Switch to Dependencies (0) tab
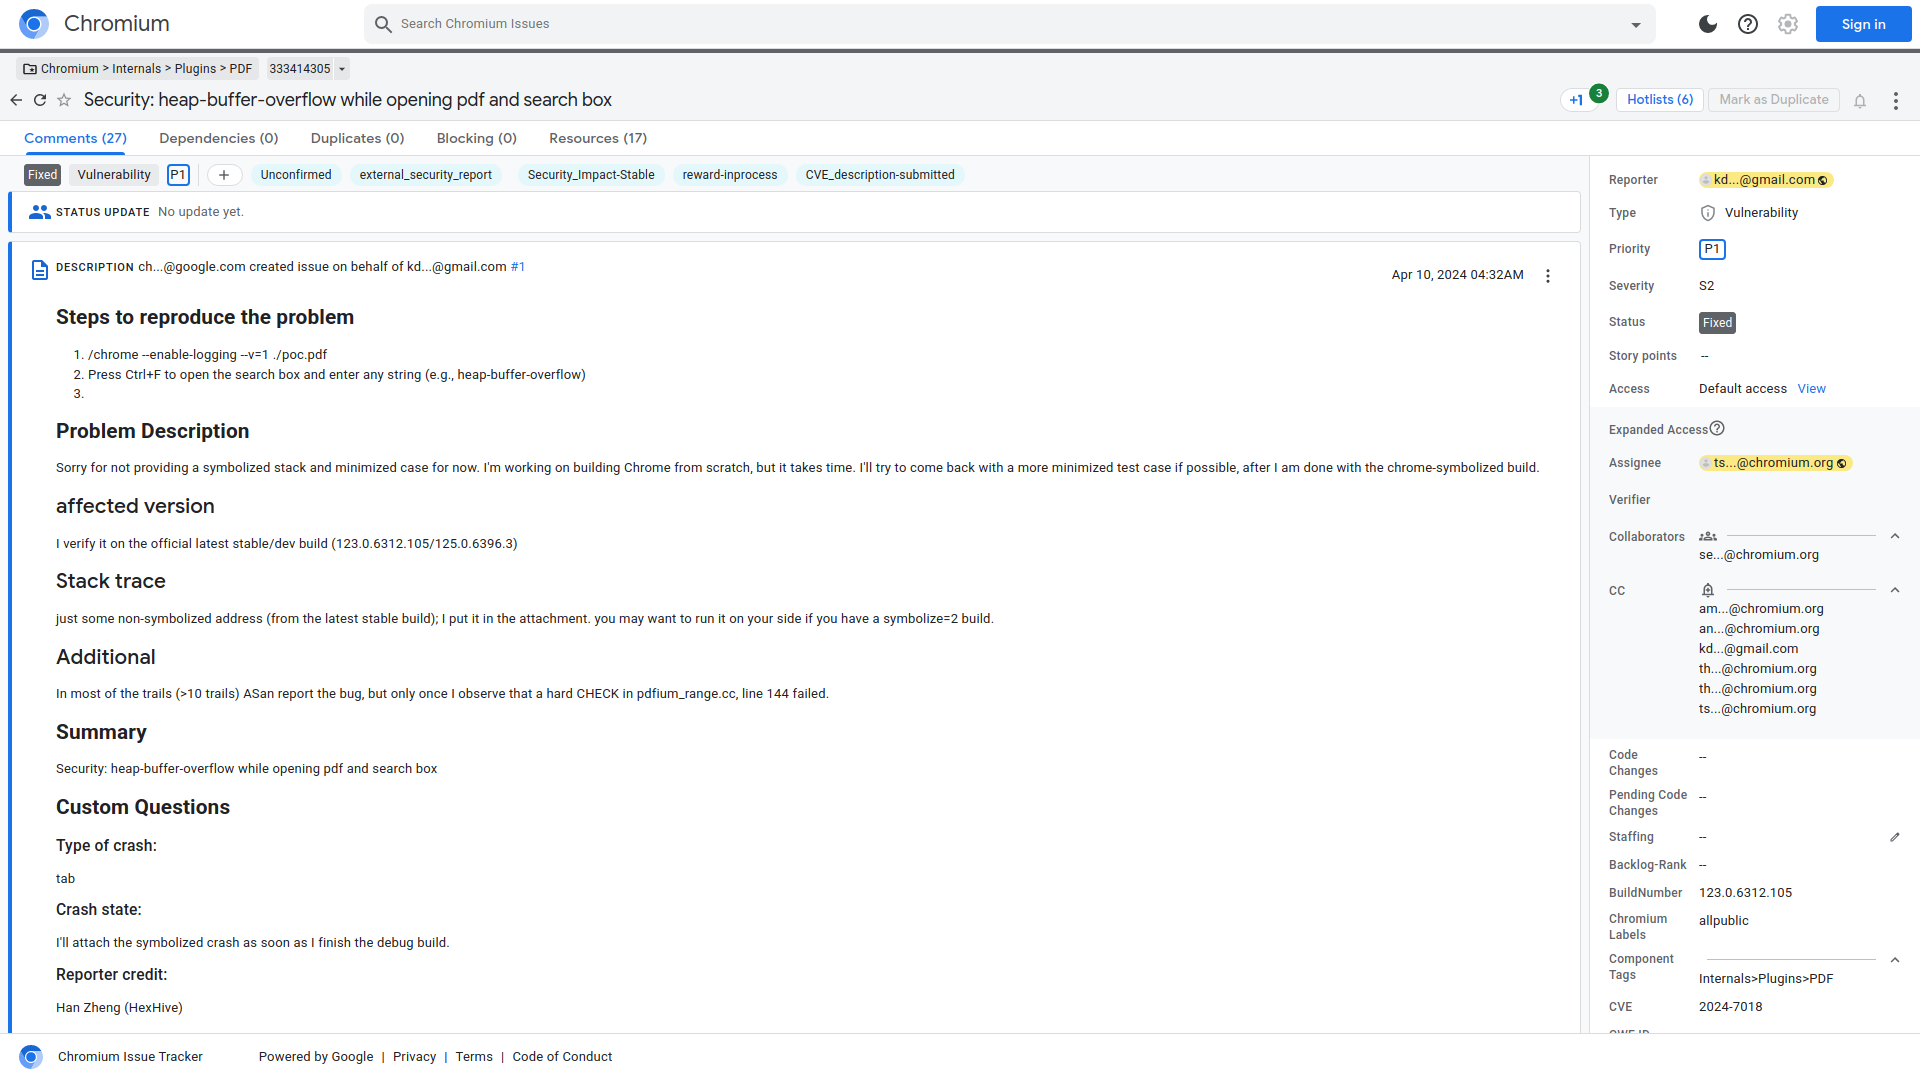This screenshot has width=1920, height=1080. pyautogui.click(x=219, y=138)
